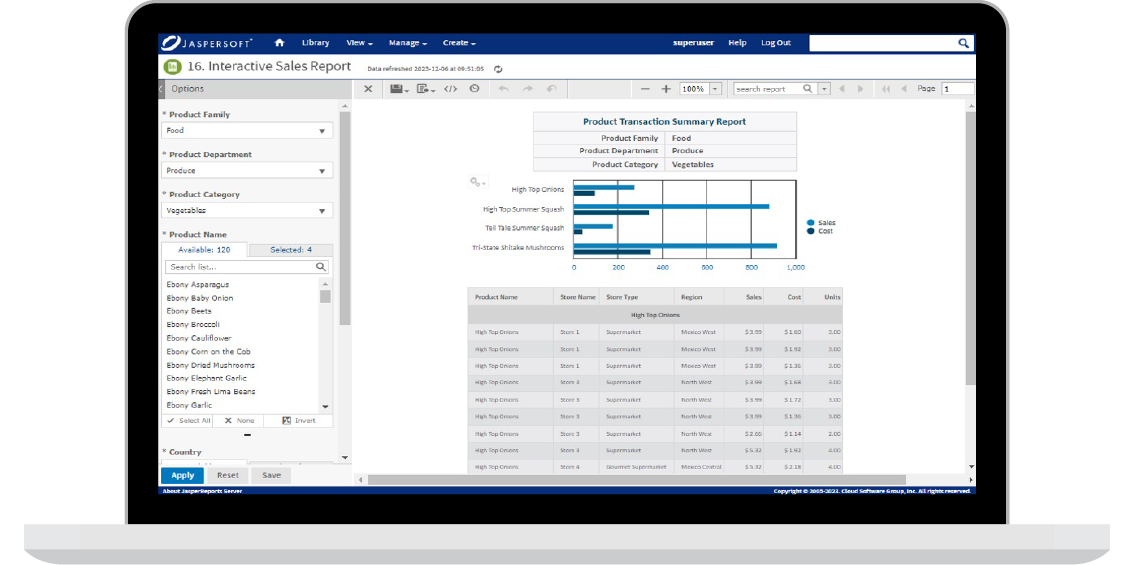Click About JasperReports Server link
Viewport: 1125px width, 565px height.
pyautogui.click(x=202, y=491)
